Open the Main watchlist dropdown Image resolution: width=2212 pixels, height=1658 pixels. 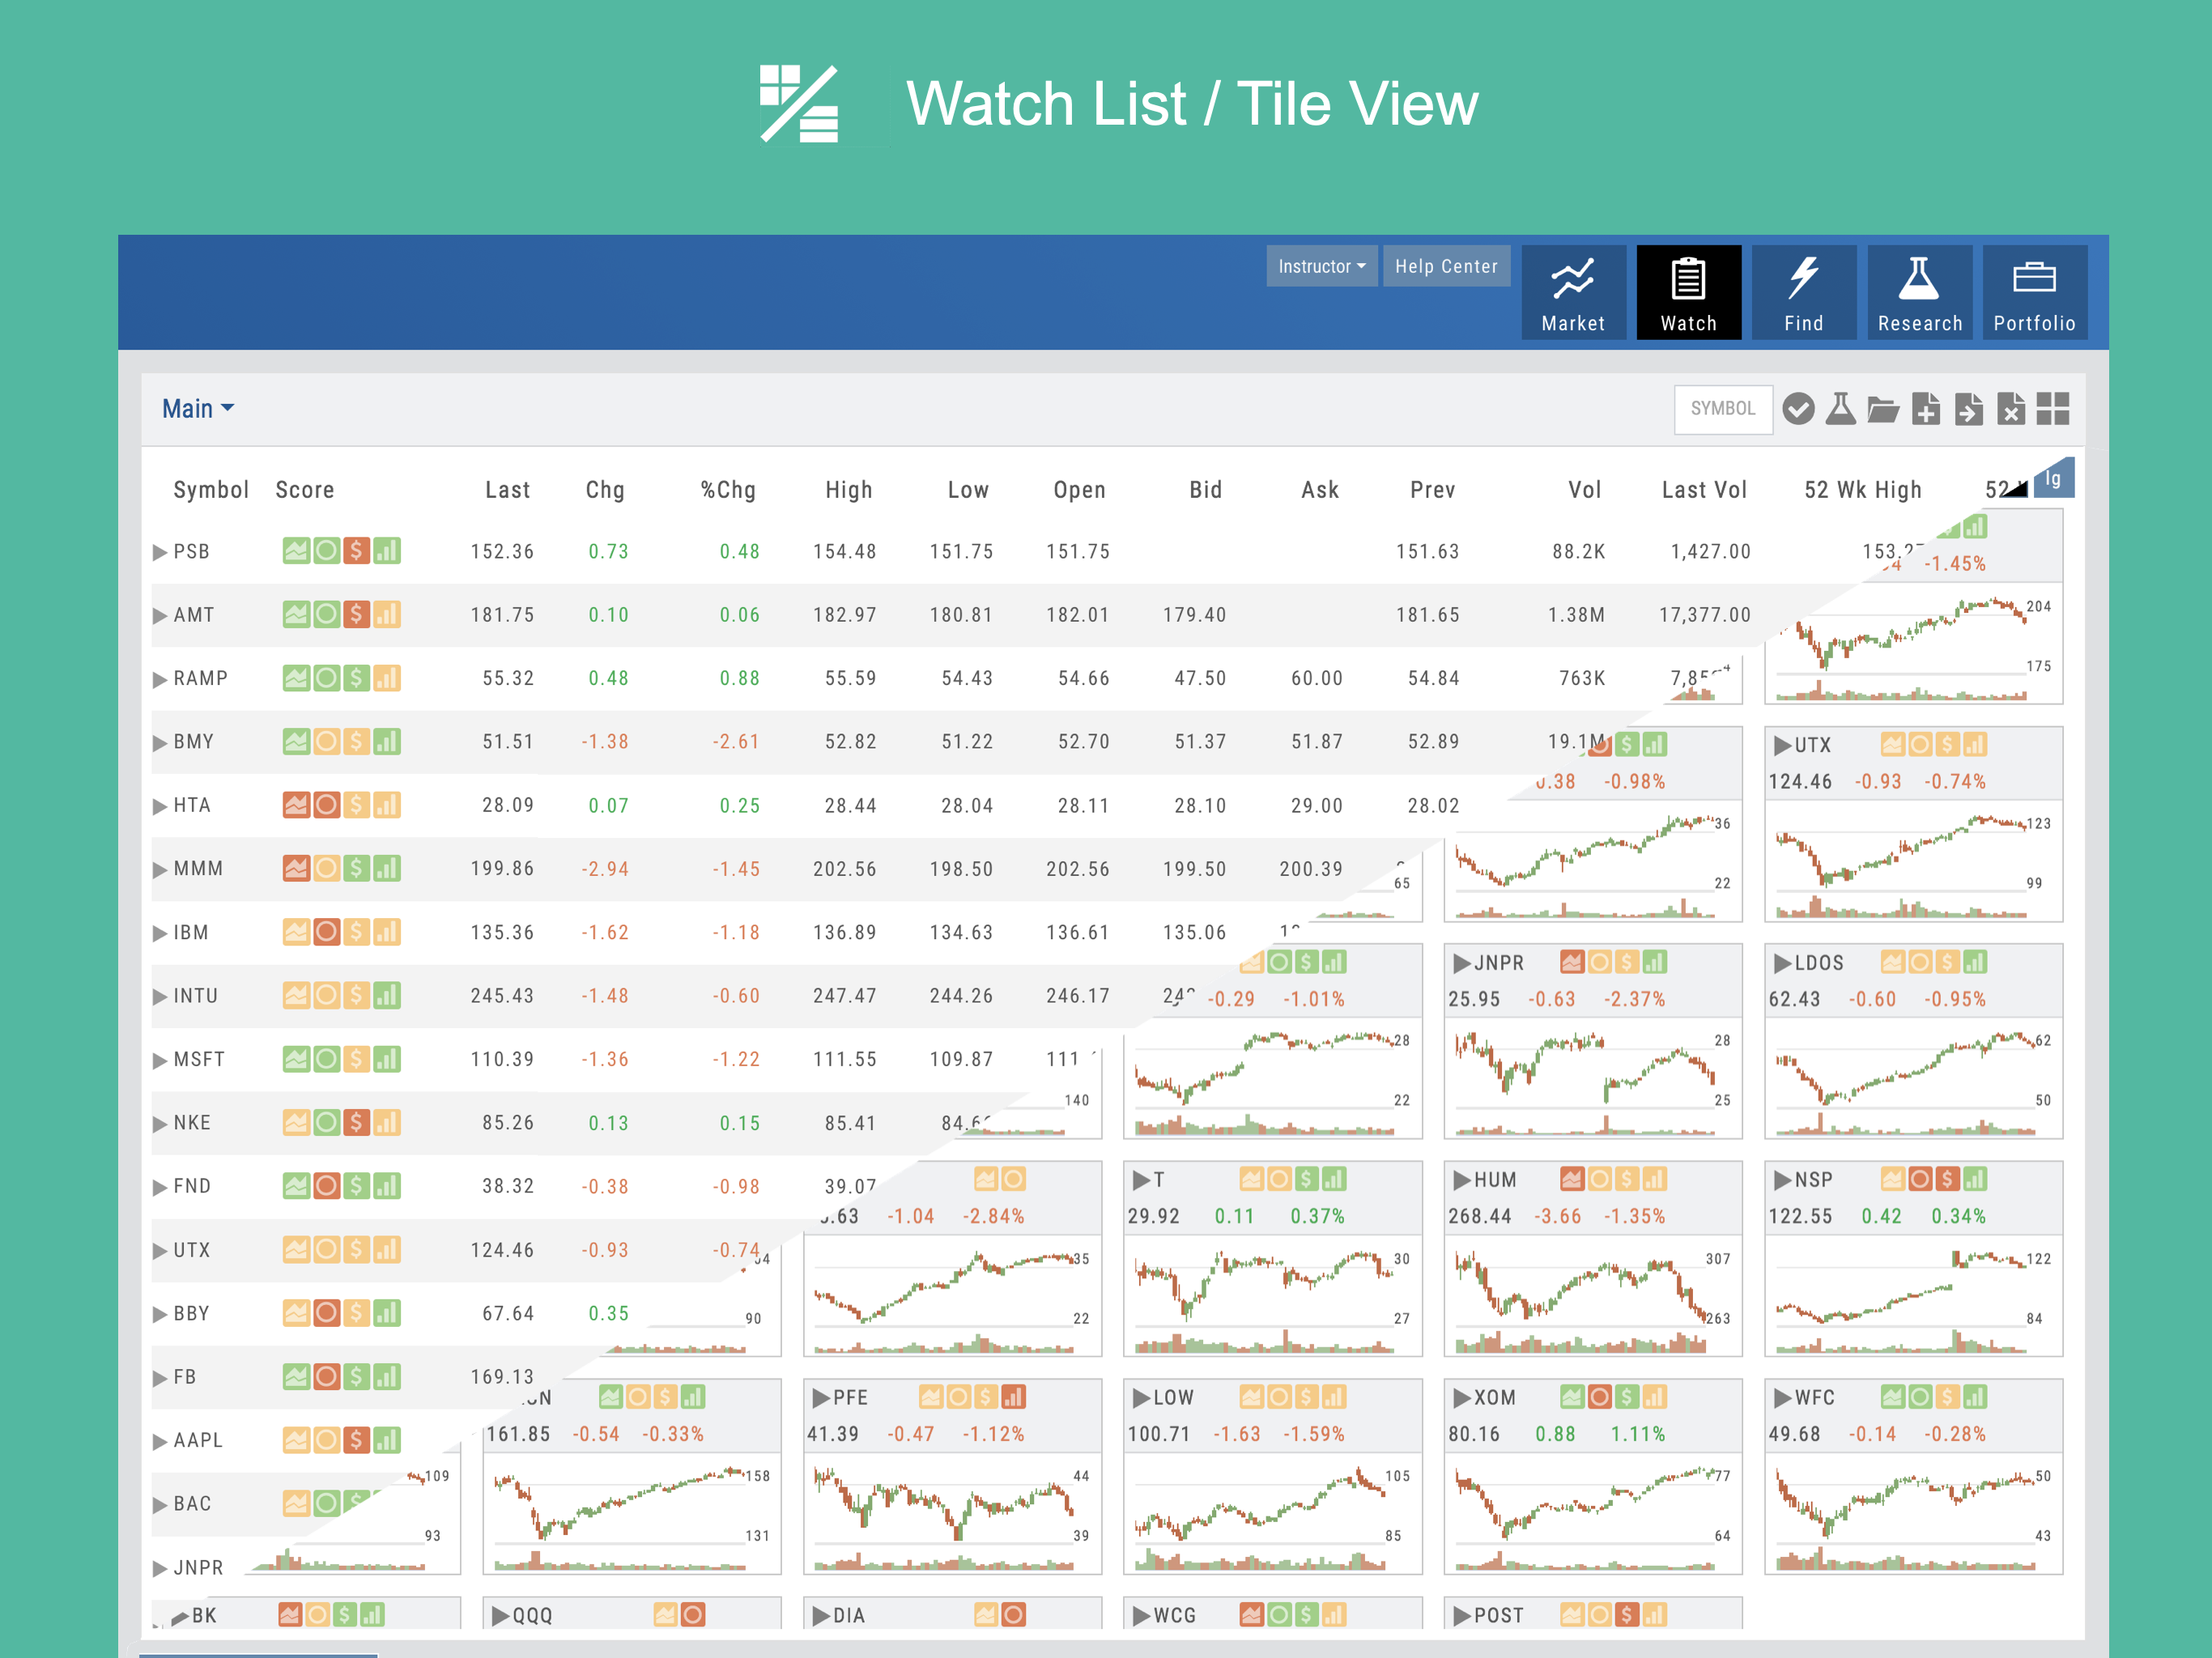coord(197,408)
